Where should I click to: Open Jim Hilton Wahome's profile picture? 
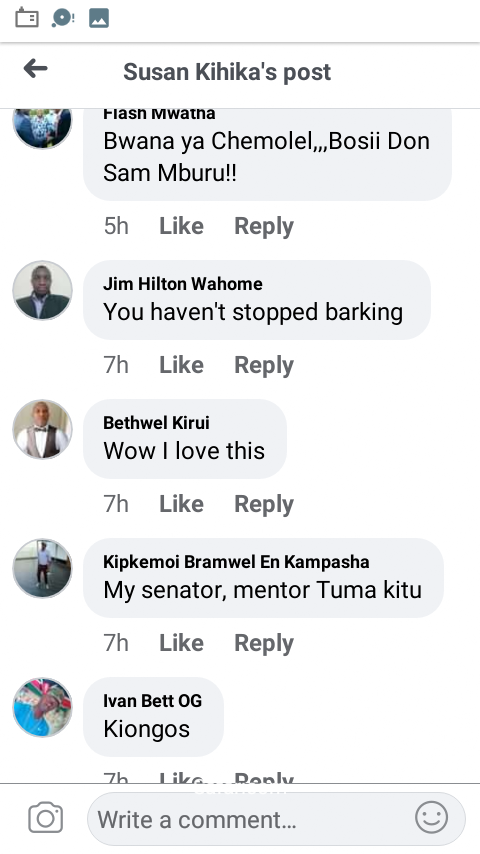pos(42,290)
